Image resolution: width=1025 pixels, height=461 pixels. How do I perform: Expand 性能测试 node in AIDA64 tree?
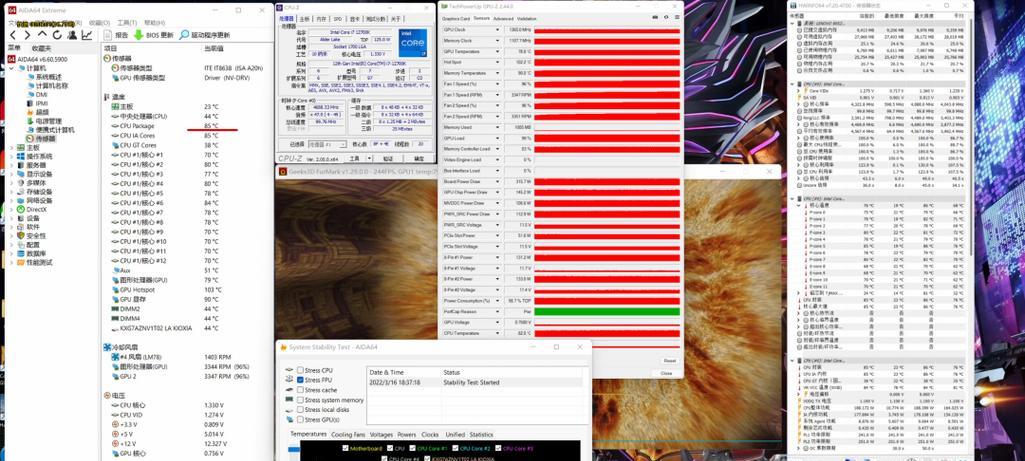pyautogui.click(x=11, y=262)
